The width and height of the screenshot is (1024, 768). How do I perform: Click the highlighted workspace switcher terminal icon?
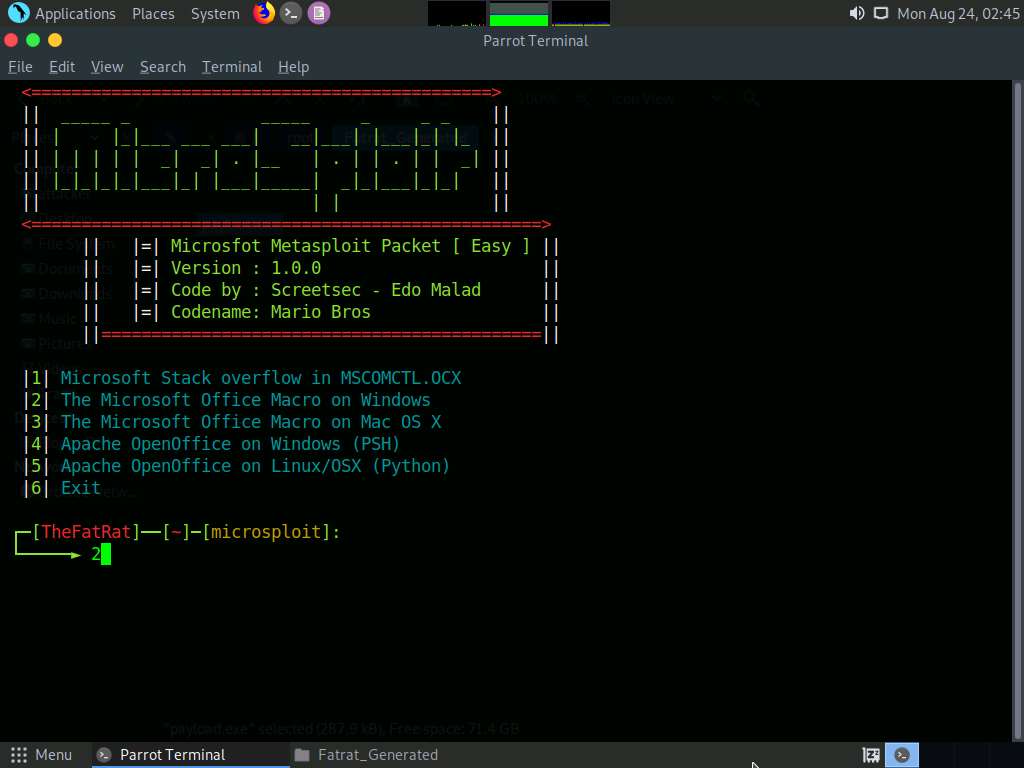pyautogui.click(x=902, y=755)
